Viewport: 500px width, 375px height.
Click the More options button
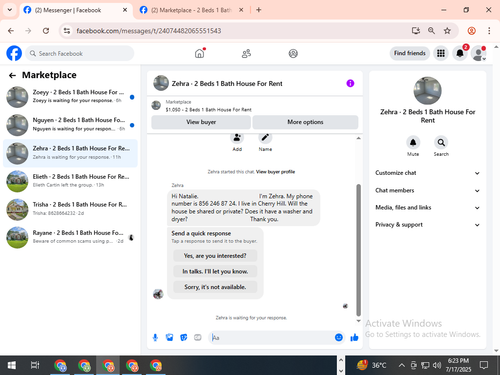305,122
